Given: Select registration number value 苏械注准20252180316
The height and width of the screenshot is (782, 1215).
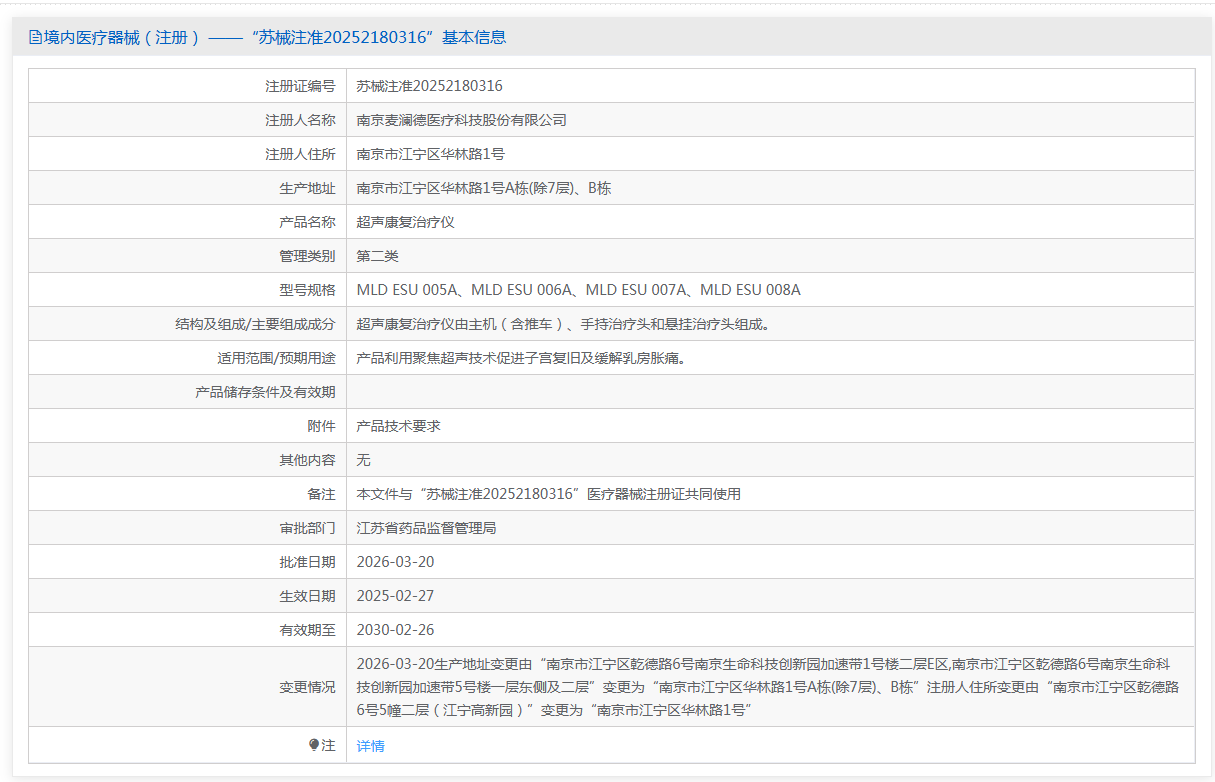Looking at the screenshot, I should click(430, 86).
